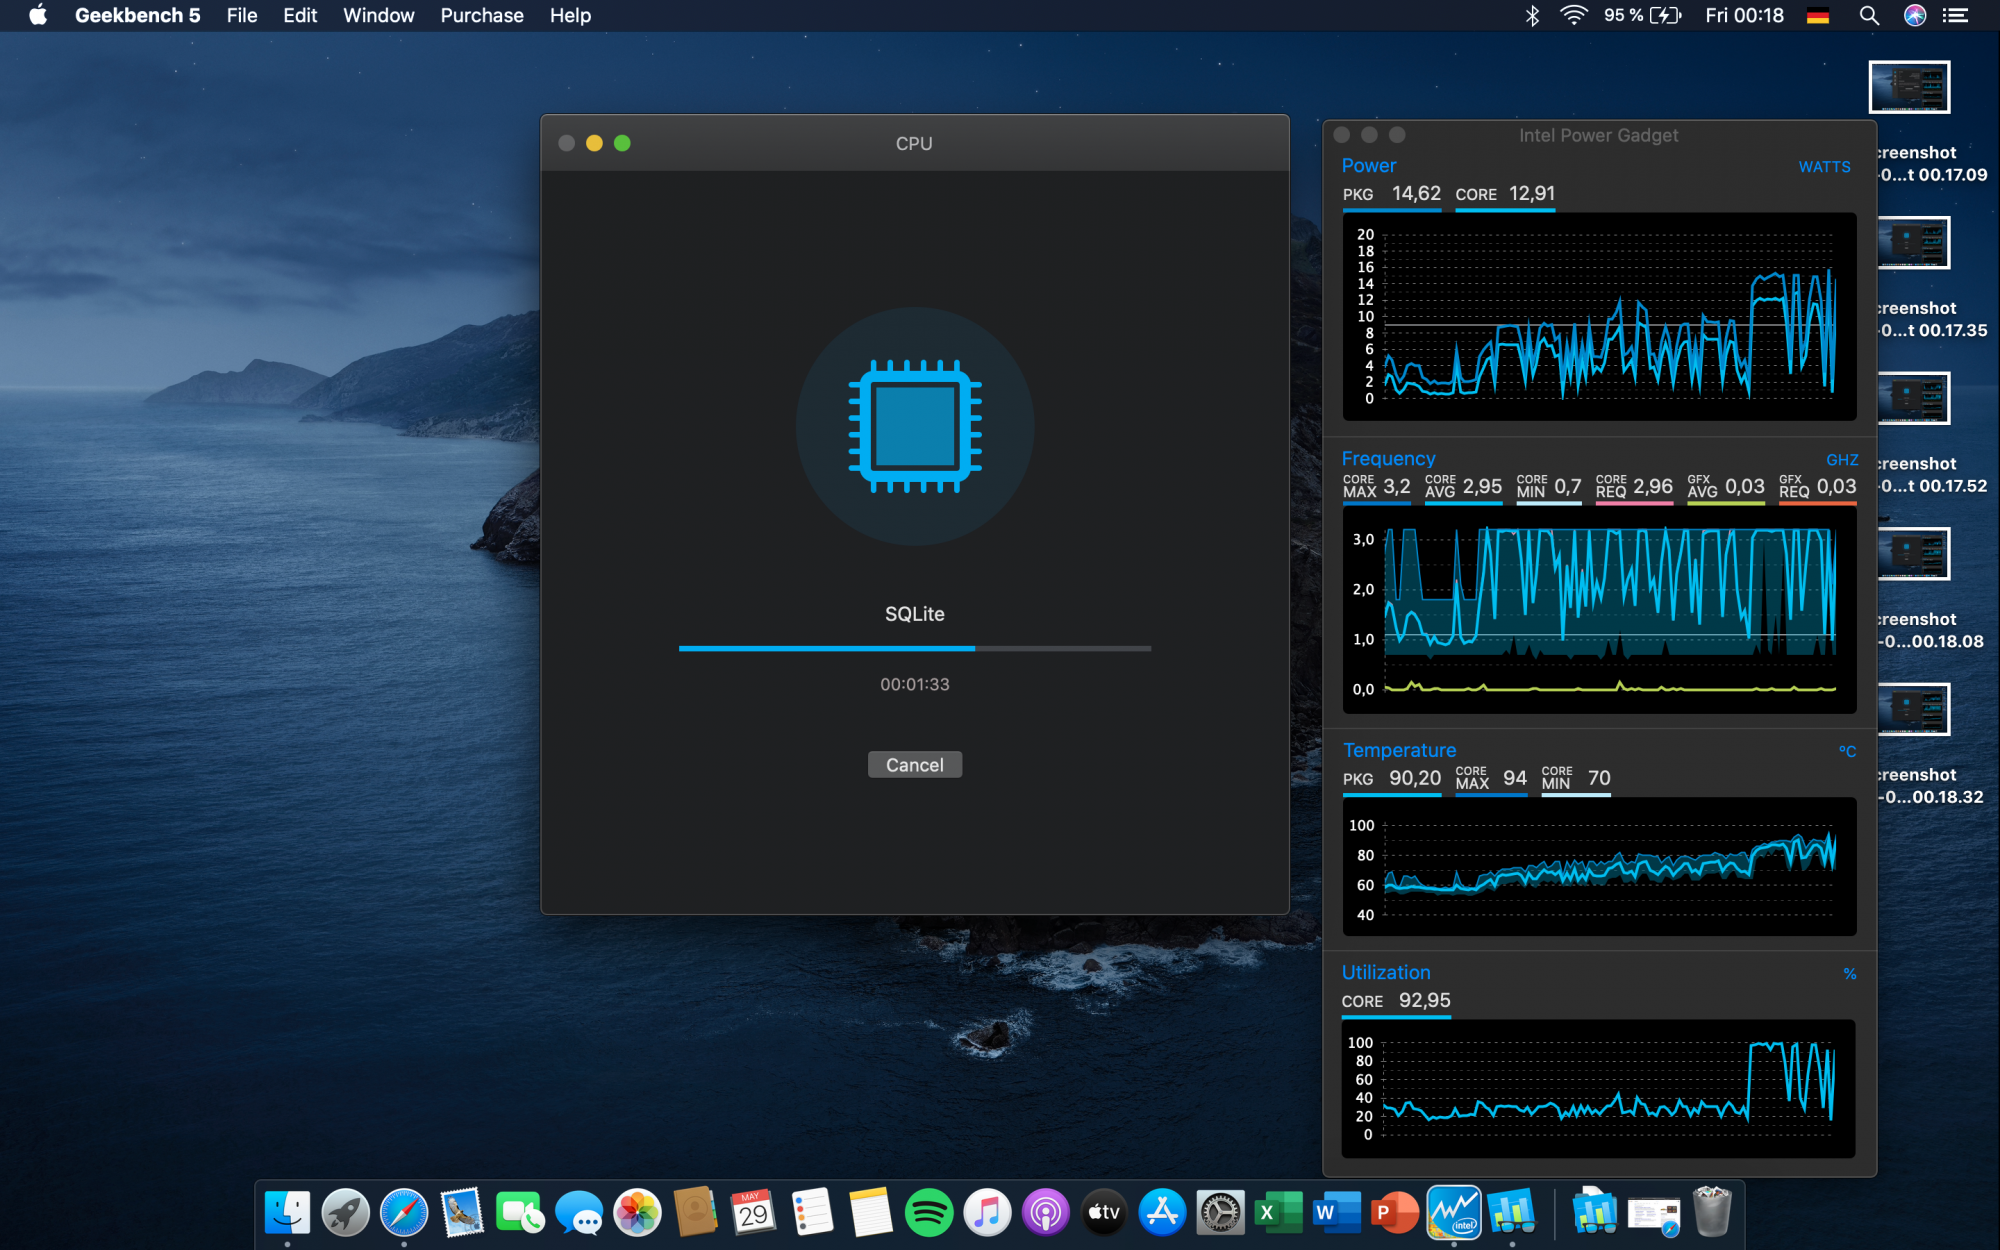Open the Notification Center list icon
This screenshot has height=1250, width=2000.
pos(1955,15)
